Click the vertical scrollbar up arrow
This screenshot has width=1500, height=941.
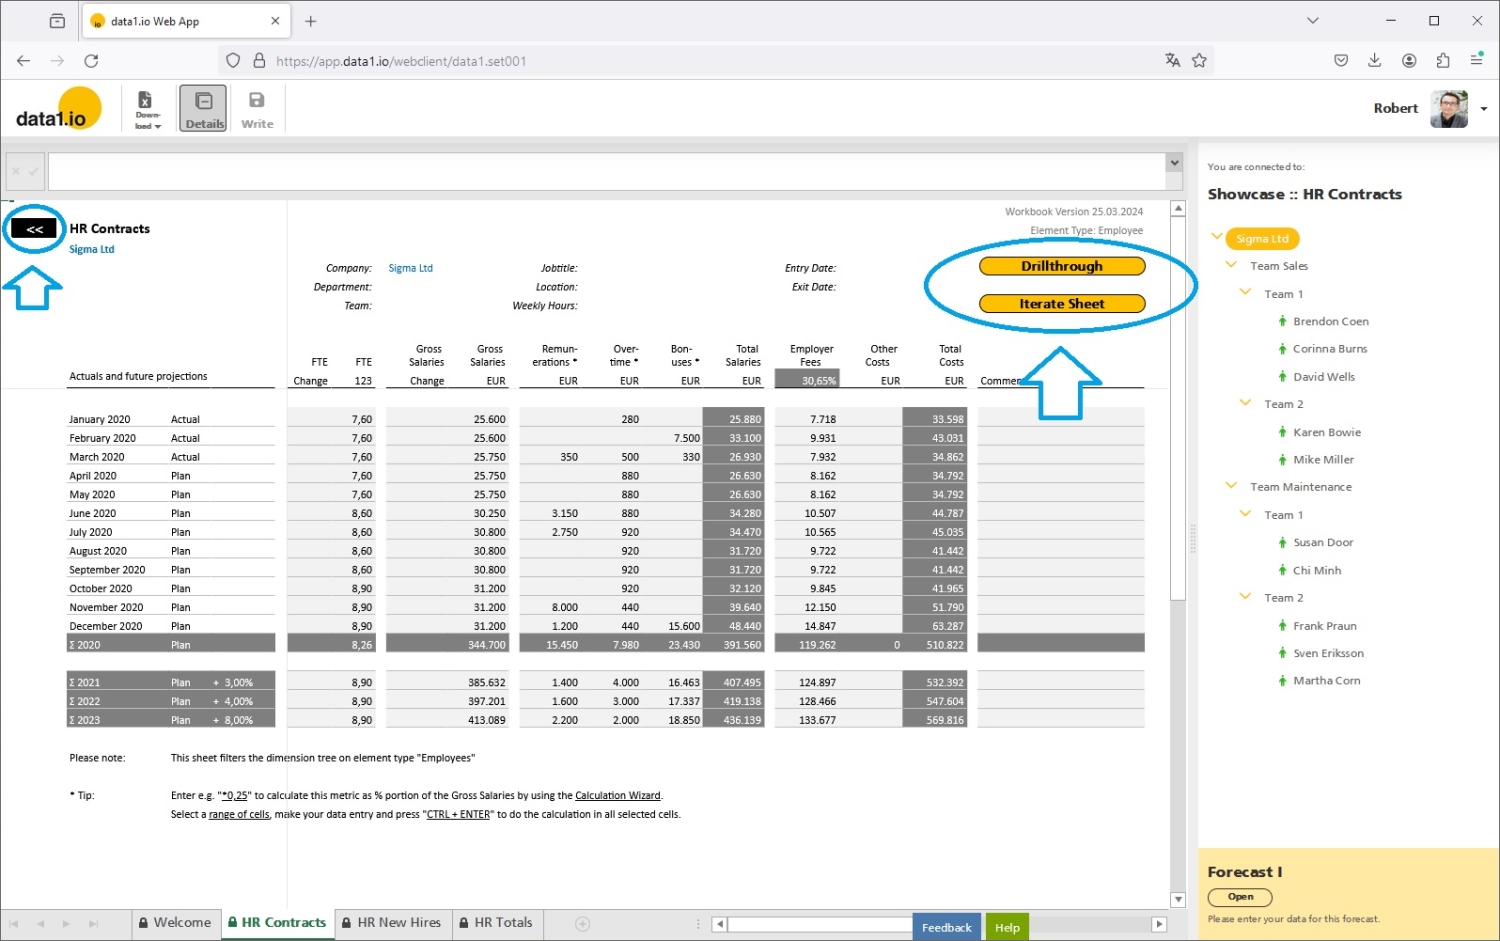[x=1178, y=209]
